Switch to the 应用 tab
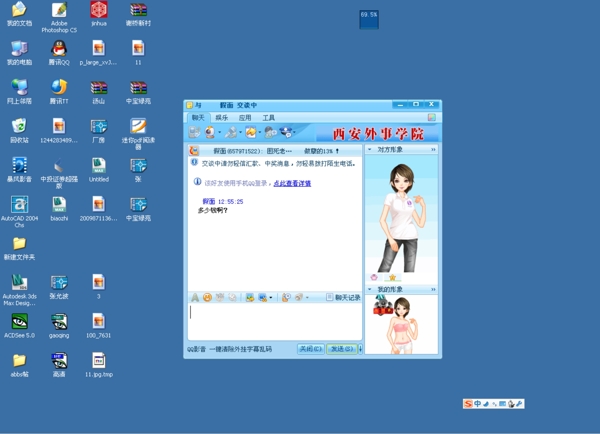This screenshot has width=600, height=434. pyautogui.click(x=245, y=117)
